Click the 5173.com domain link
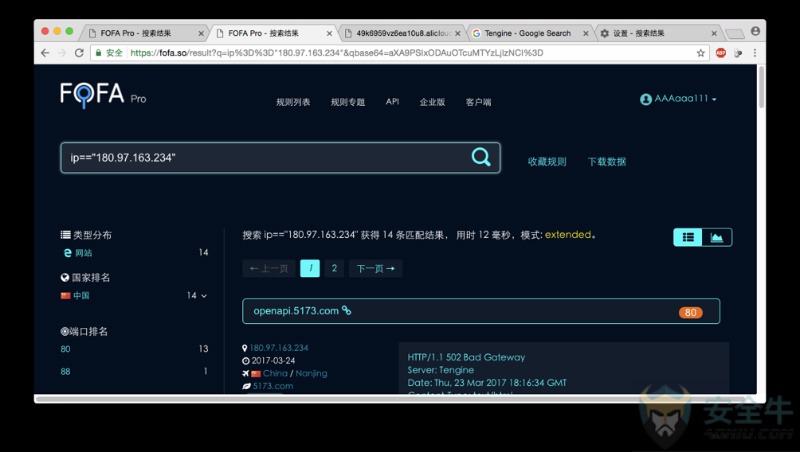 point(273,386)
